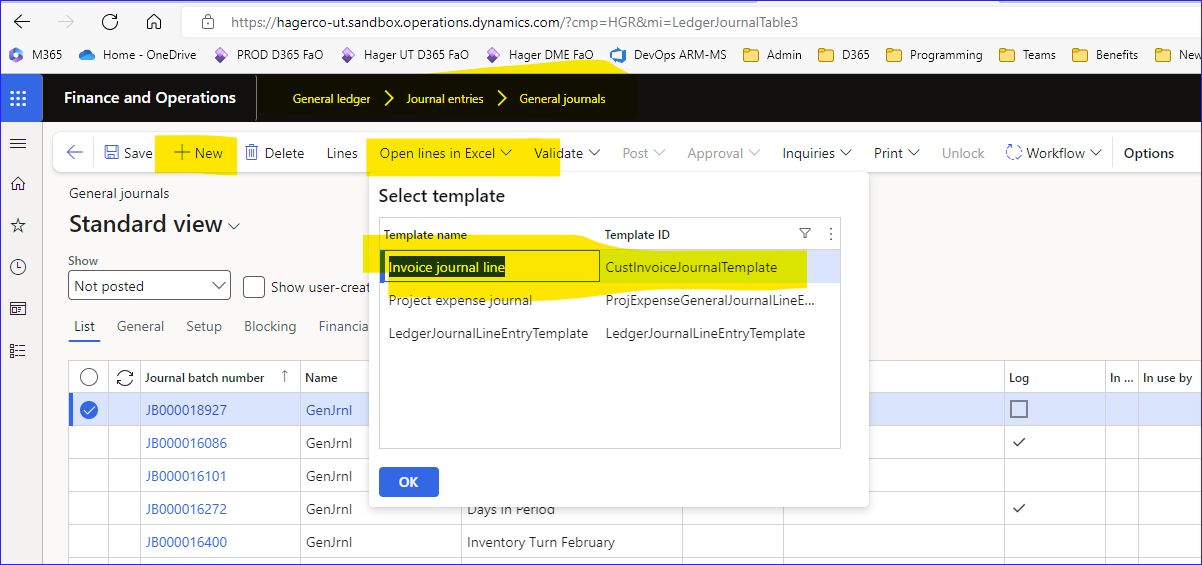1202x565 pixels.
Task: Toggle Log checkbox for JB000018927 row
Action: click(x=1019, y=409)
